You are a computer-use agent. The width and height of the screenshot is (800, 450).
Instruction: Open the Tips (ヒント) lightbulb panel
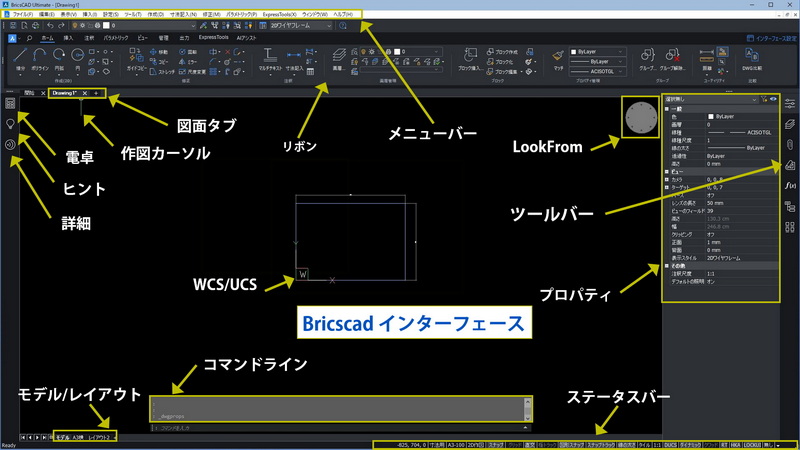coord(10,124)
